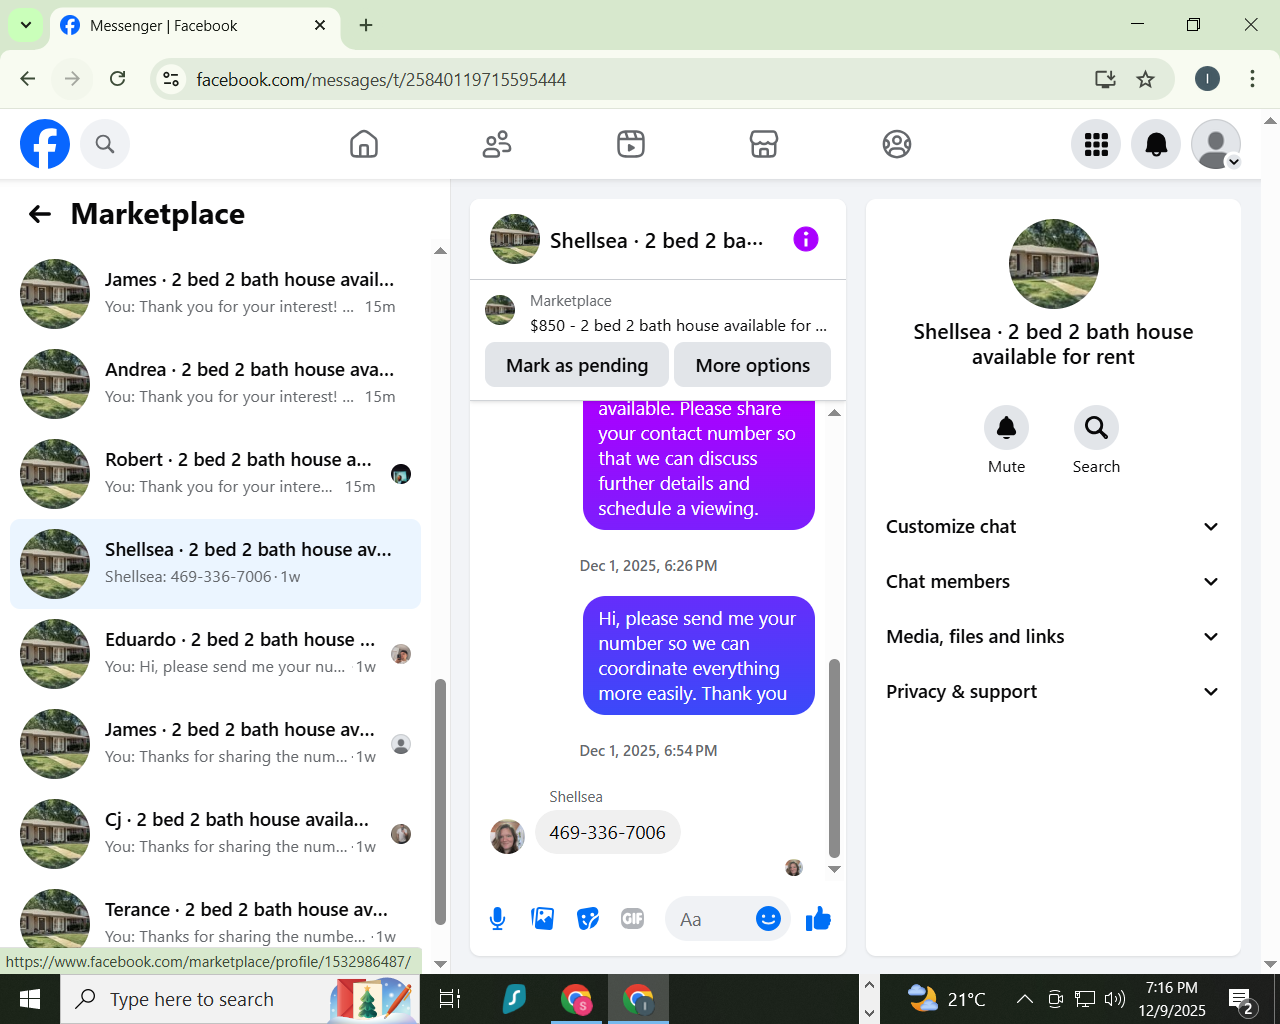
Task: Open Robert 2 bed 2 bath conversation
Action: click(215, 474)
